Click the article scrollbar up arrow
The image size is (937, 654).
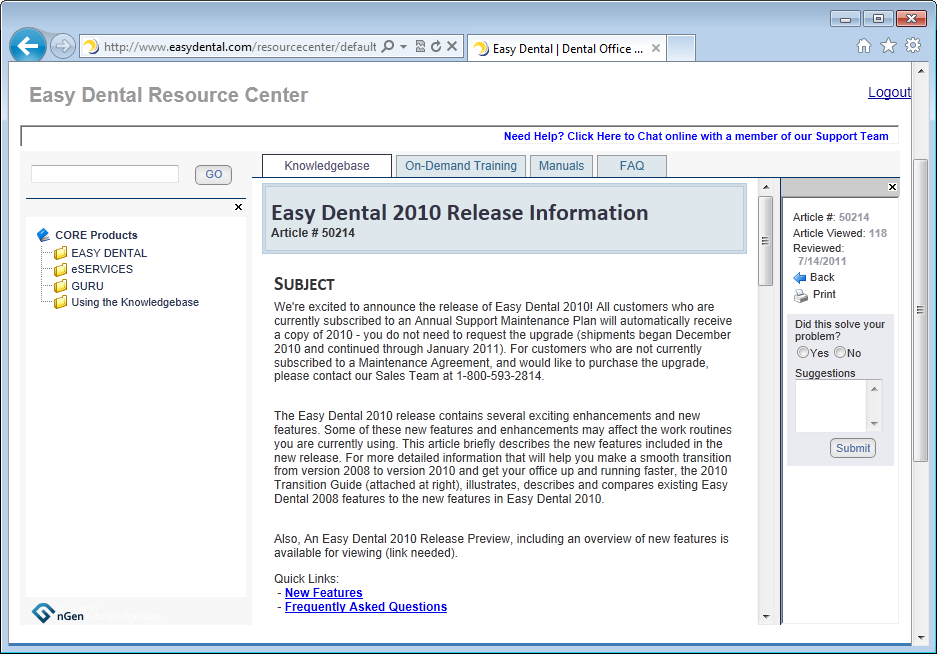[765, 187]
